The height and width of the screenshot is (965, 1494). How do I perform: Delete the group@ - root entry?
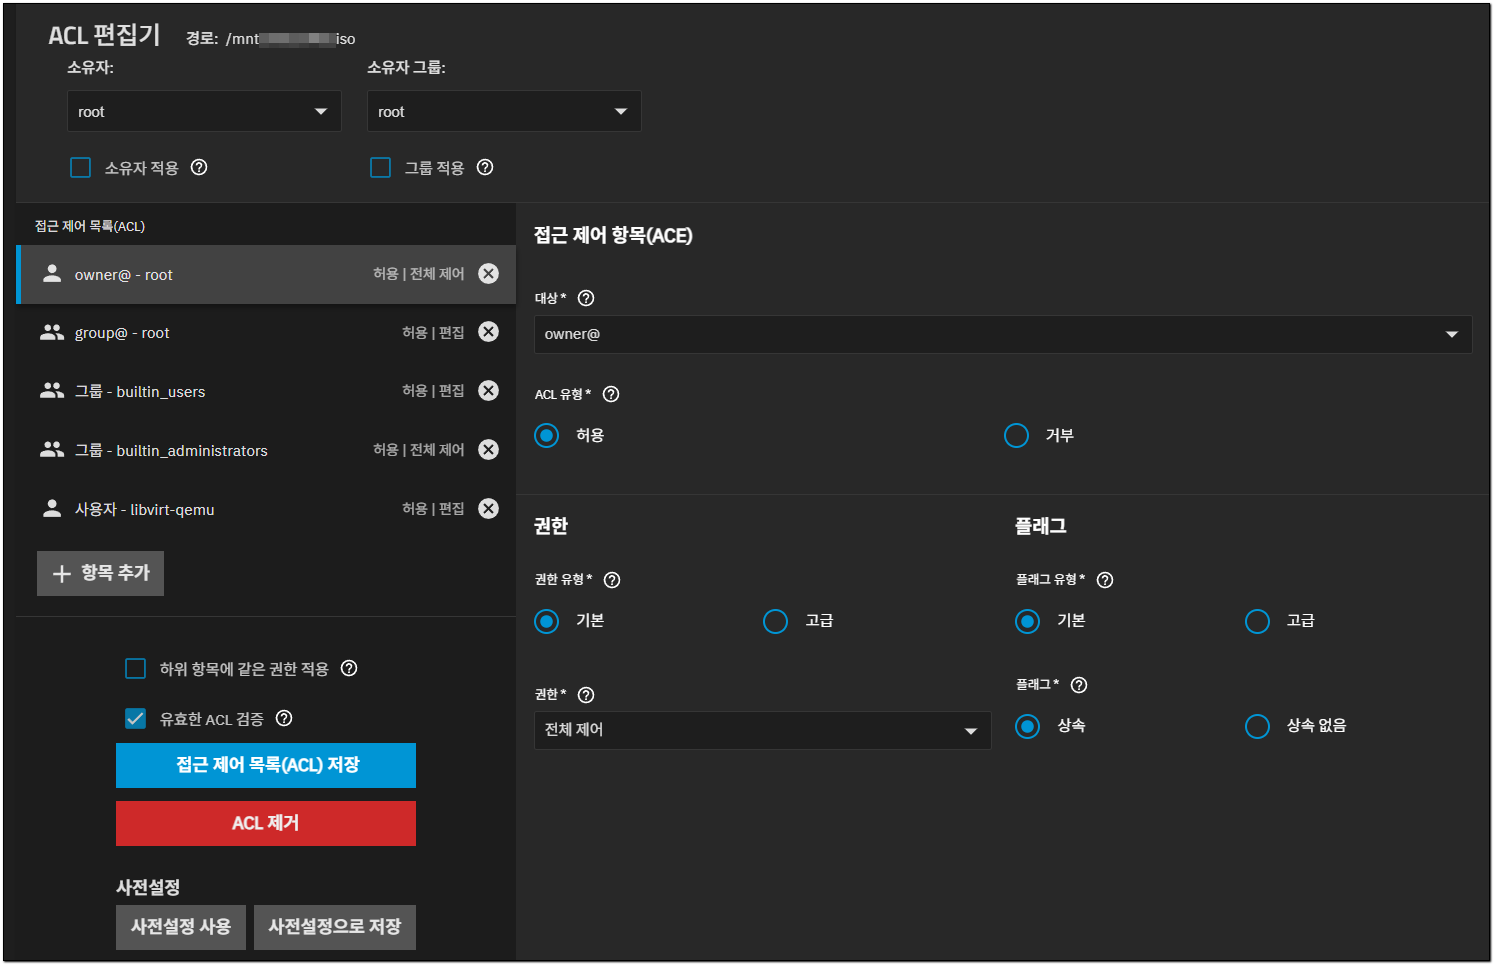click(x=488, y=332)
